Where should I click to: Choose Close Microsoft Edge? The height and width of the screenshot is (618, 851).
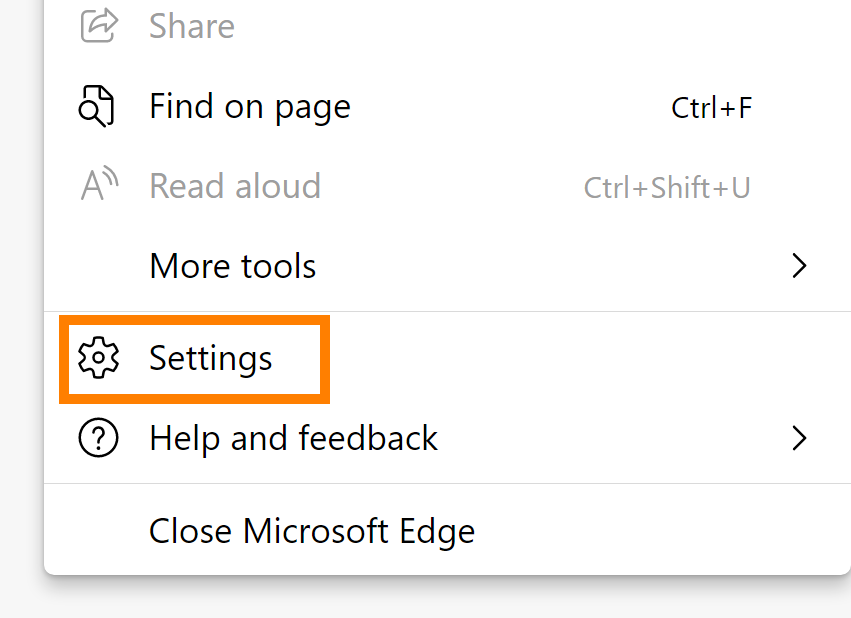pos(312,530)
